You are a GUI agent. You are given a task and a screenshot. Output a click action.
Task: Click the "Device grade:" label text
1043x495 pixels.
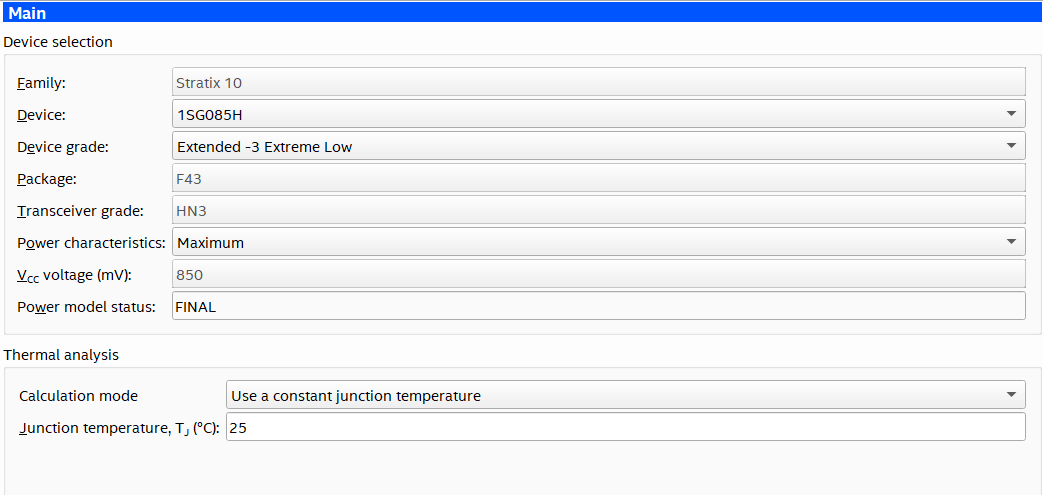coord(63,147)
